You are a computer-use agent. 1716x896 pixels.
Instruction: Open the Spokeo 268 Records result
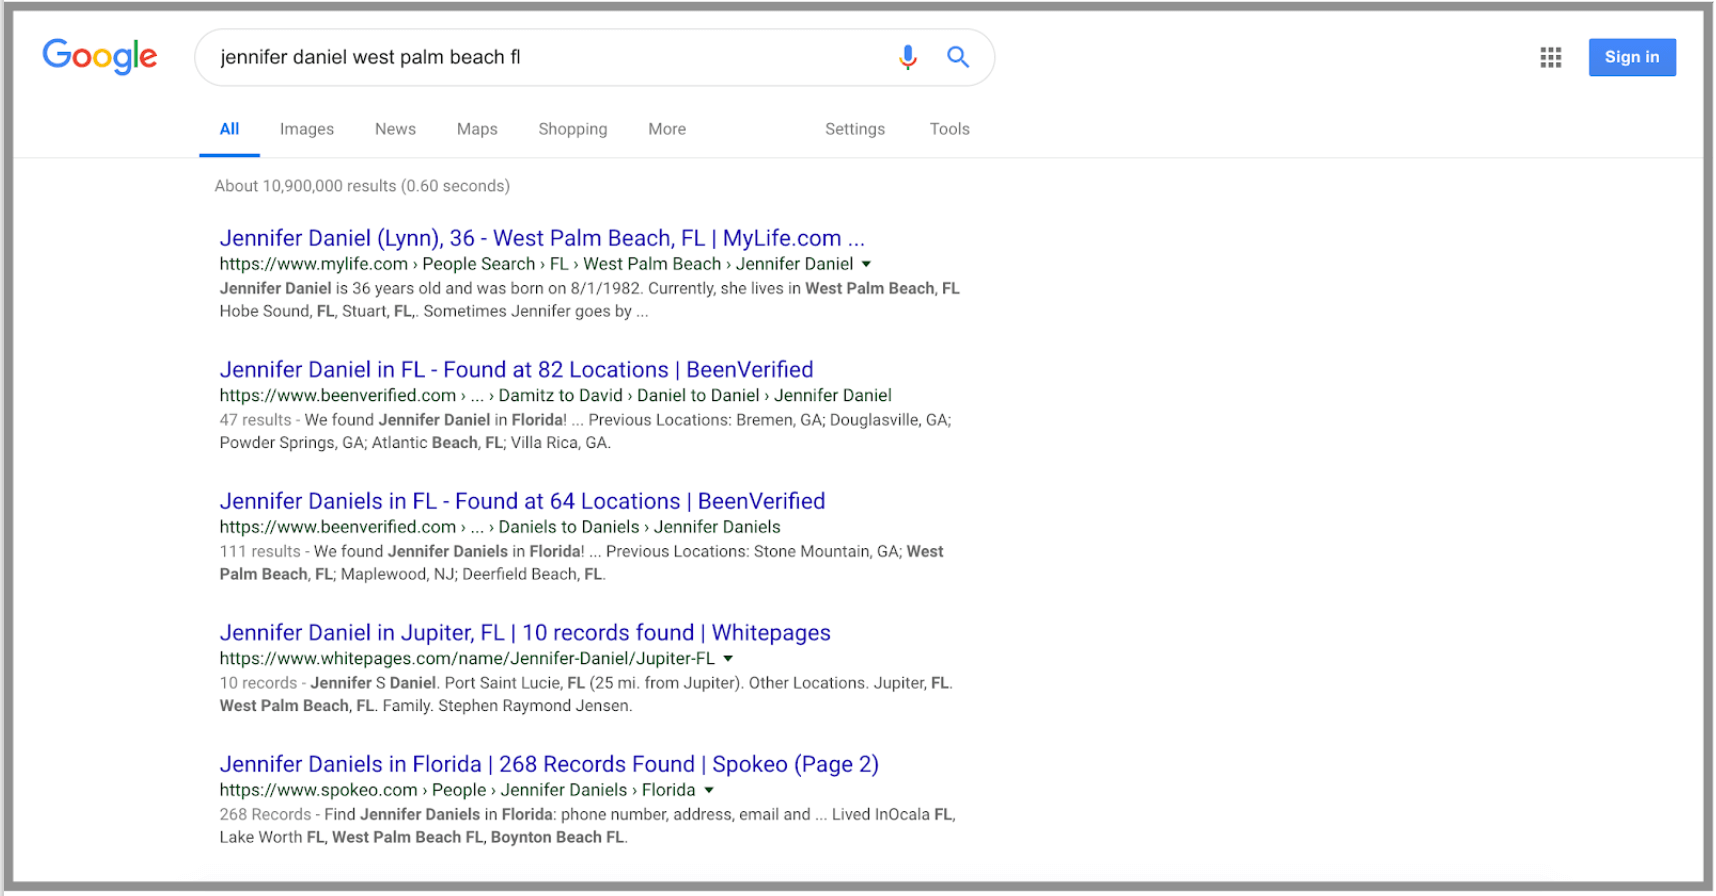(x=548, y=764)
